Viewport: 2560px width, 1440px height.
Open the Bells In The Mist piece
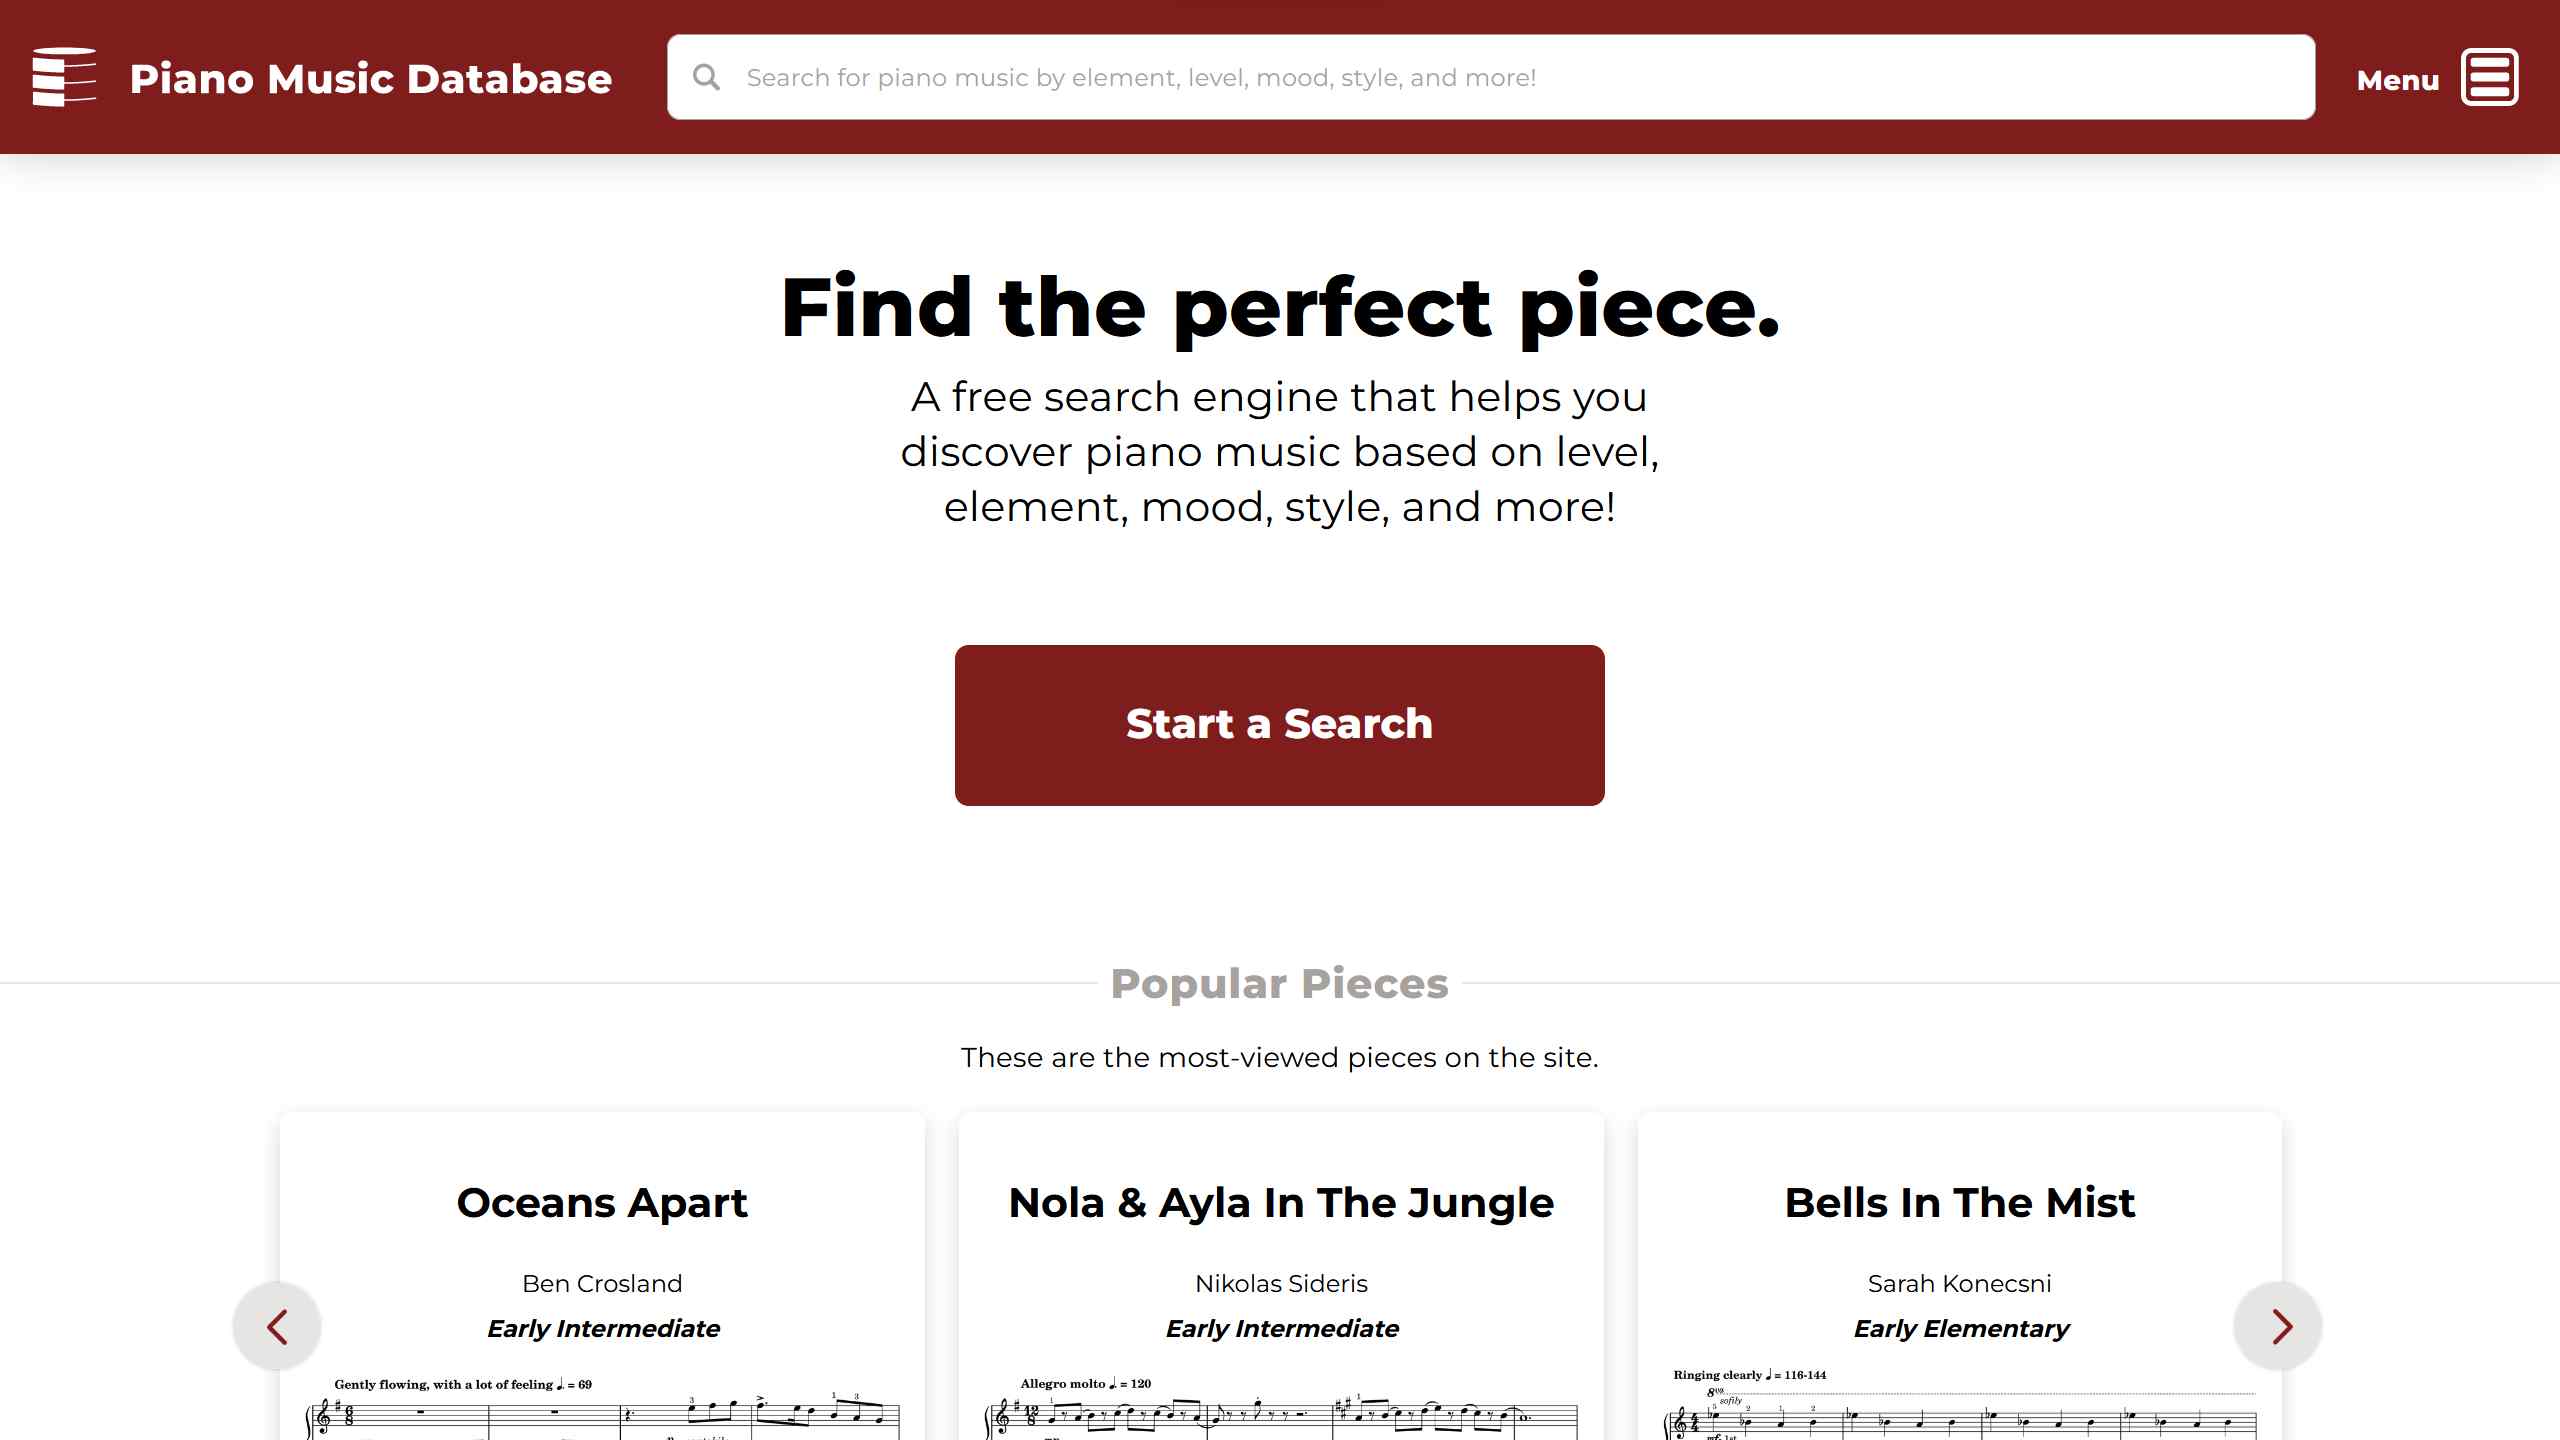[1959, 1203]
